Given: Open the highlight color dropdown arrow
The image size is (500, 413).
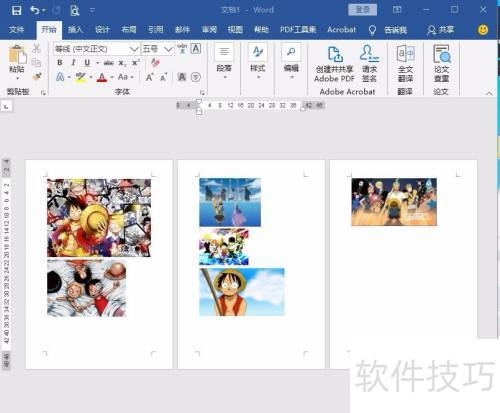Looking at the screenshot, I should click(91, 77).
